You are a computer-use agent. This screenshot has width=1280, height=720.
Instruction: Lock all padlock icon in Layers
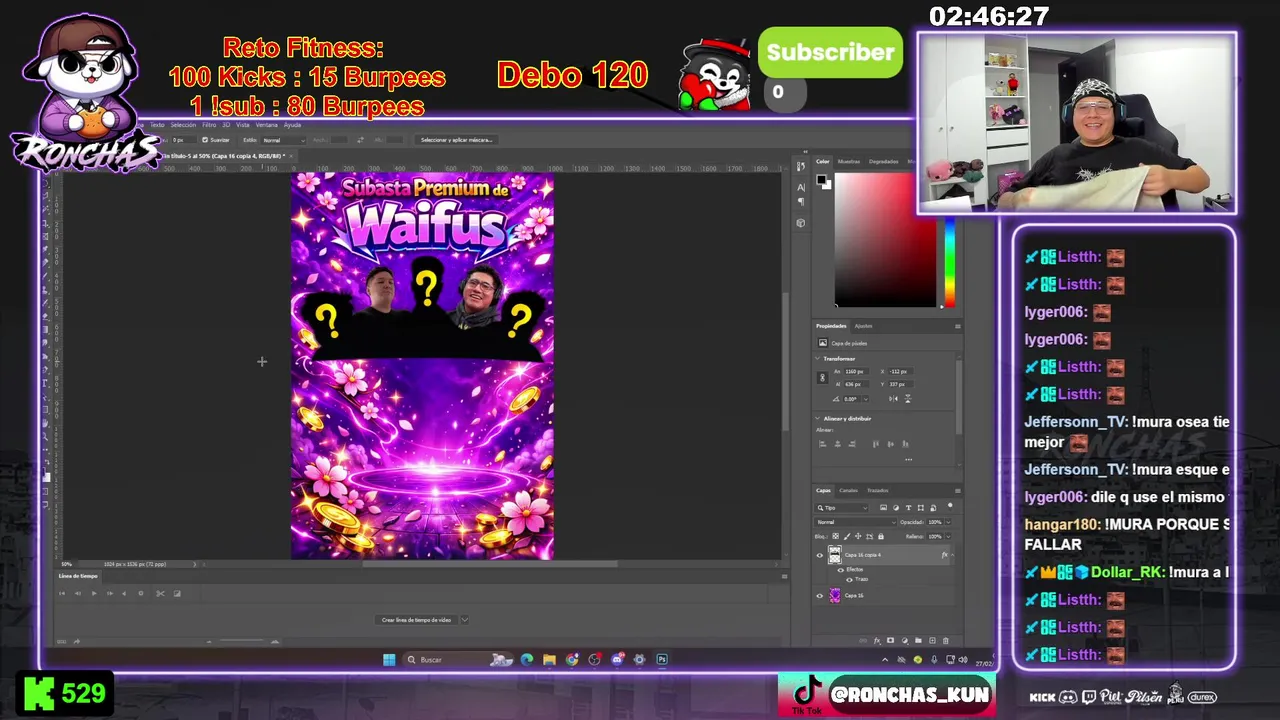pos(881,537)
